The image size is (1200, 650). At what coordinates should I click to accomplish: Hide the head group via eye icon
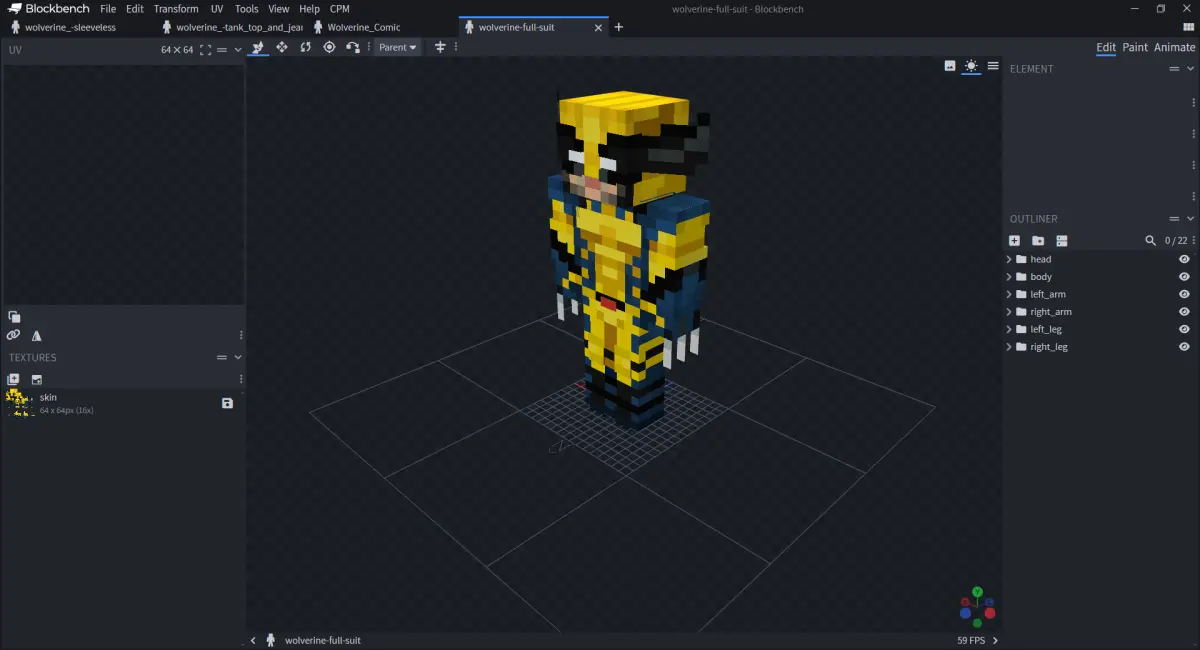pos(1184,259)
